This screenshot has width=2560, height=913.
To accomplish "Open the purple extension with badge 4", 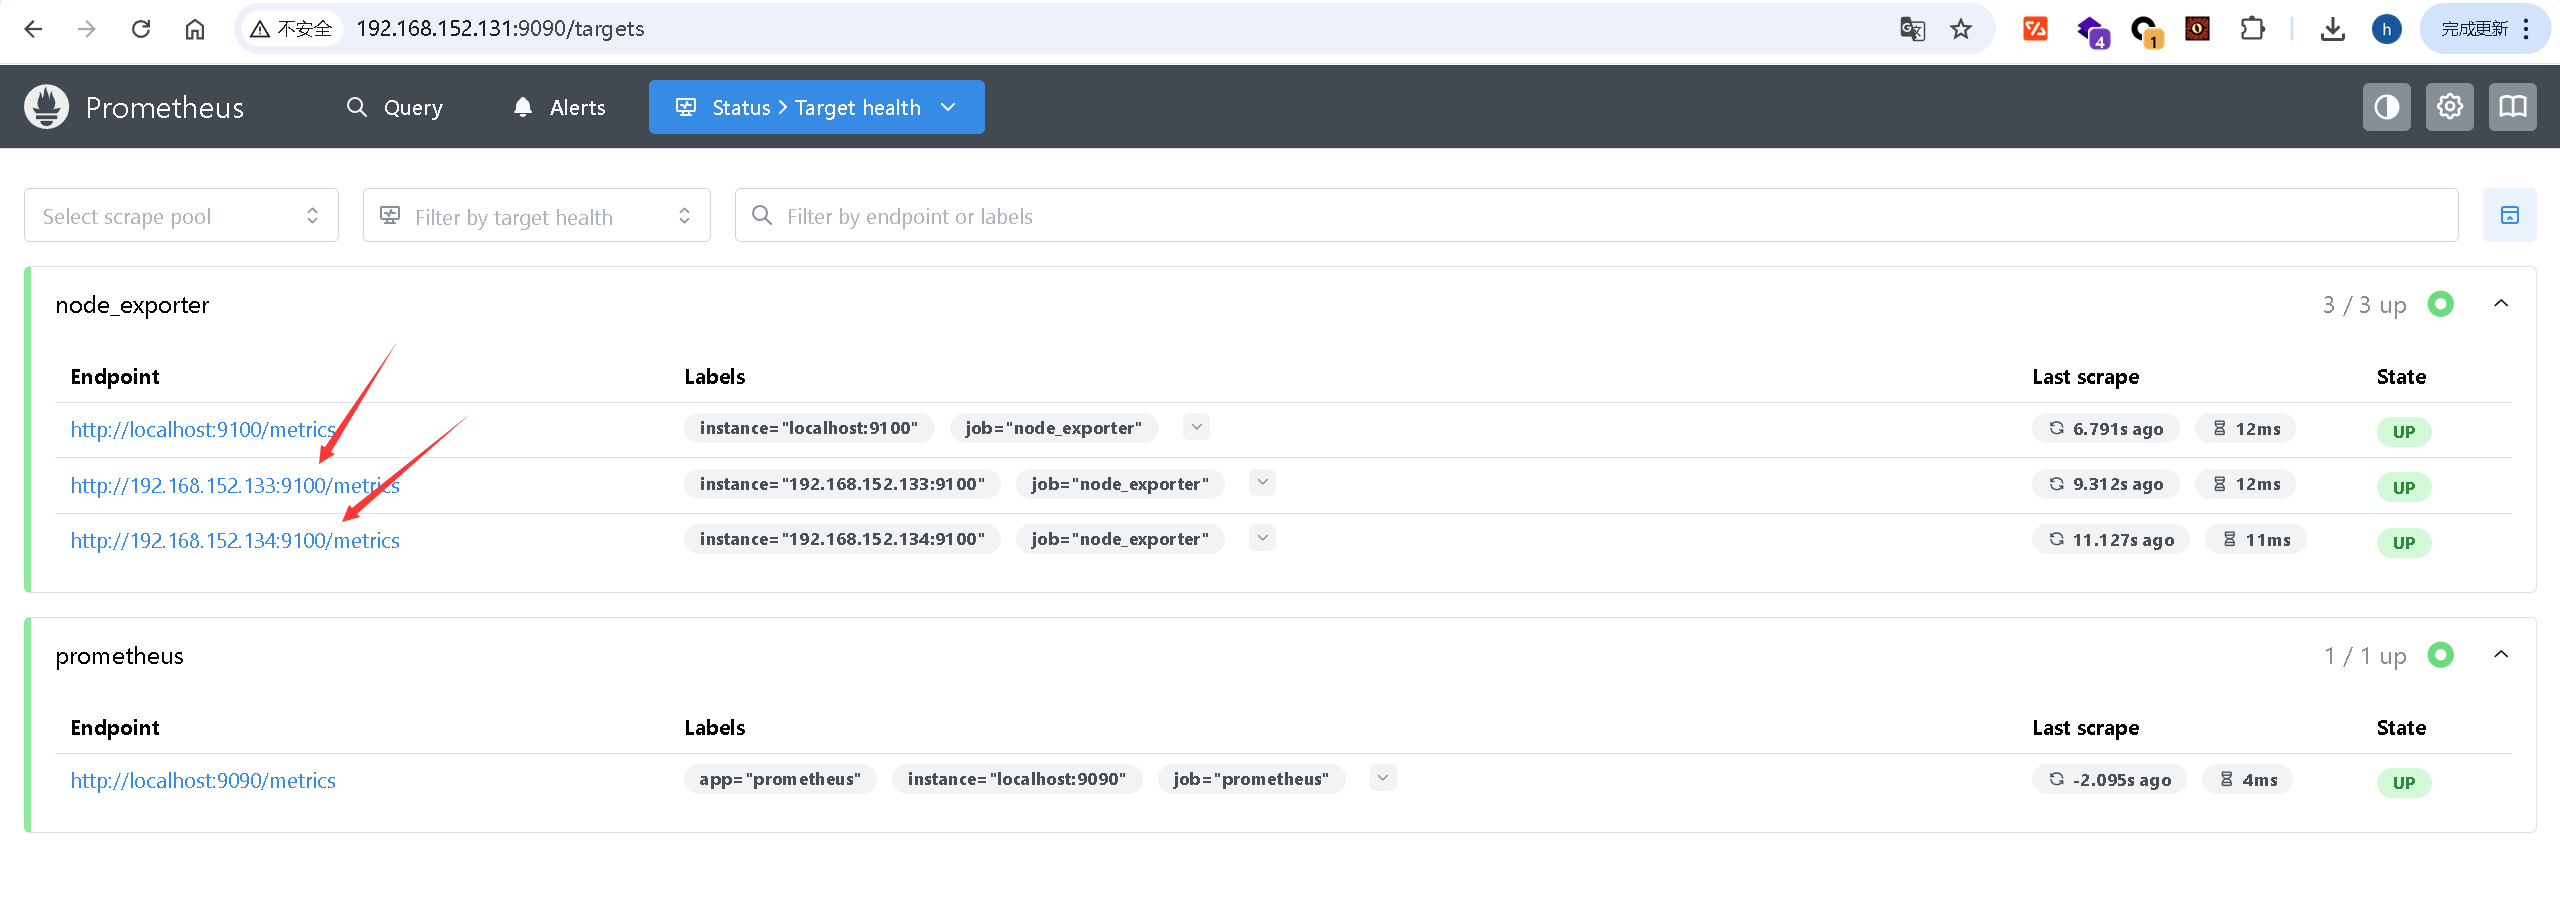I will (2091, 31).
